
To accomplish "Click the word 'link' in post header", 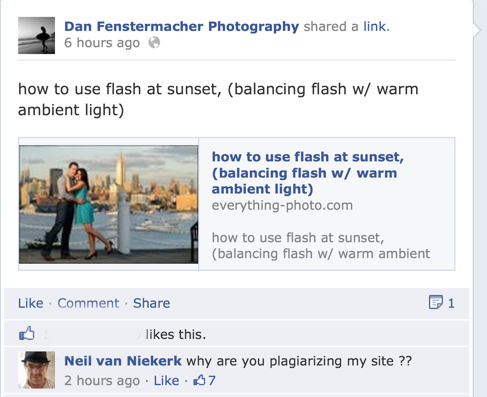I will click(x=374, y=26).
